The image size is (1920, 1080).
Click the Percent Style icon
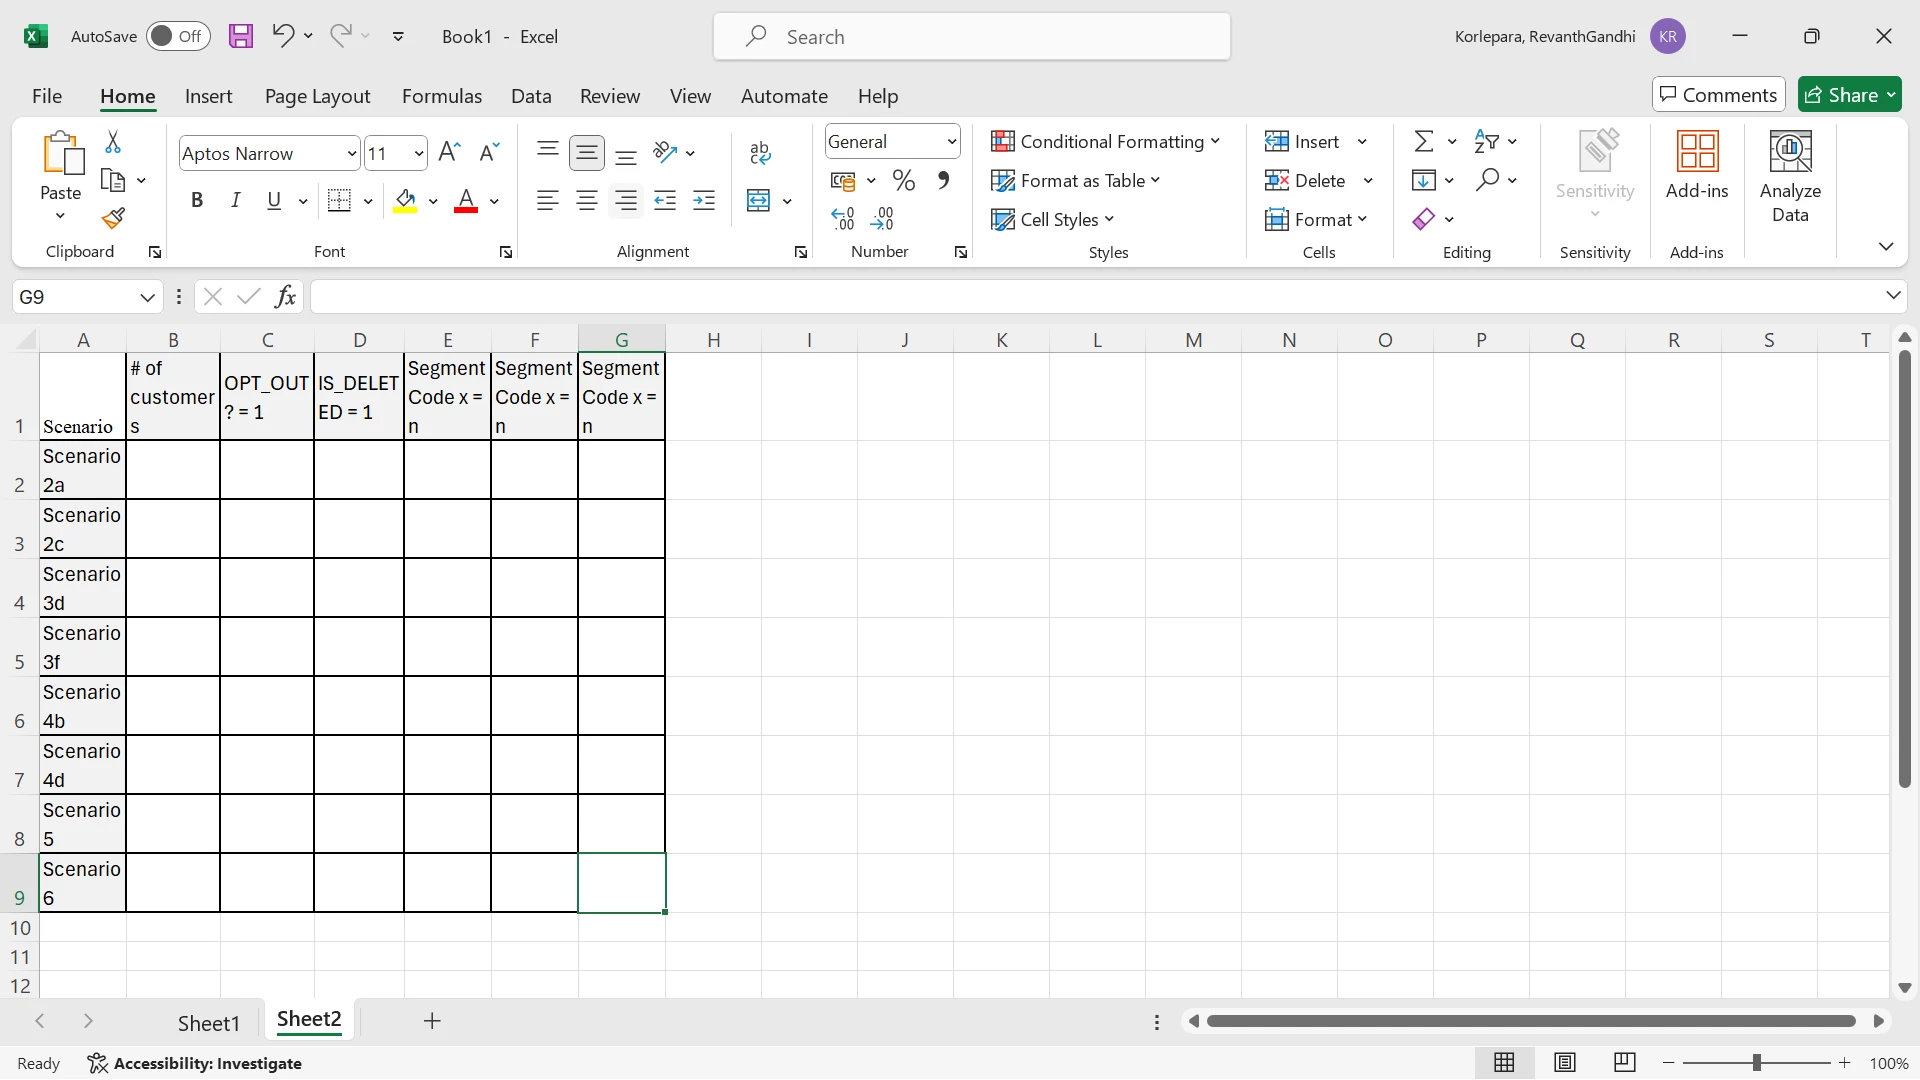904,181
